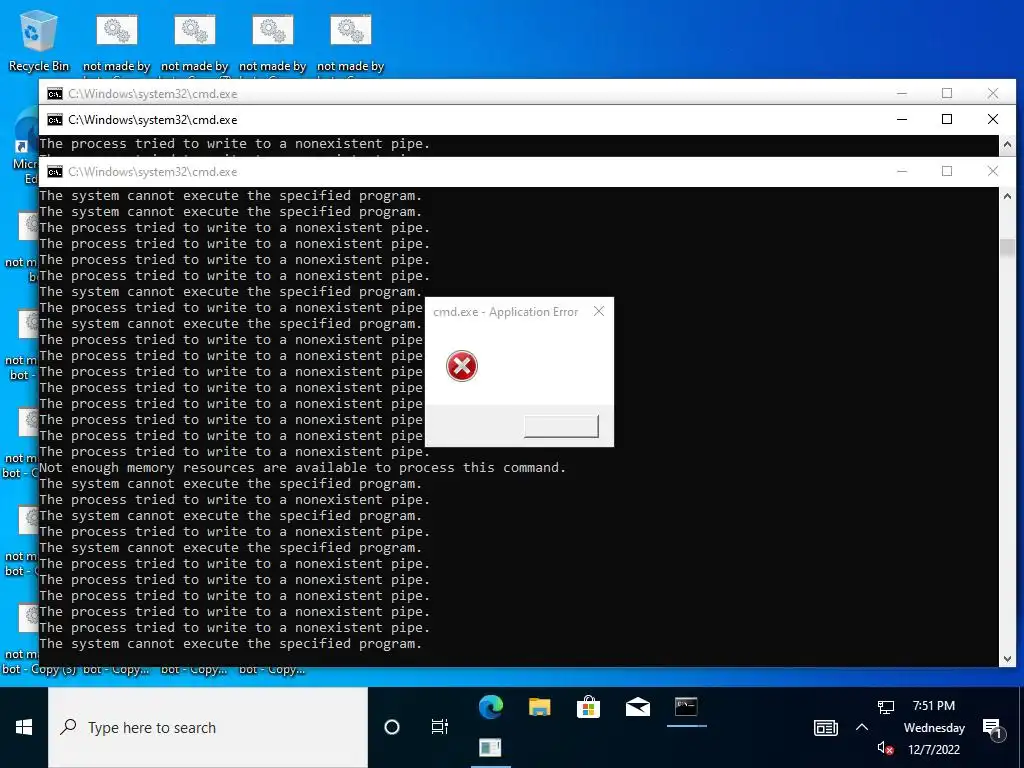This screenshot has width=1024, height=768.
Task: Open the Action Center notifications icon
Action: click(992, 728)
